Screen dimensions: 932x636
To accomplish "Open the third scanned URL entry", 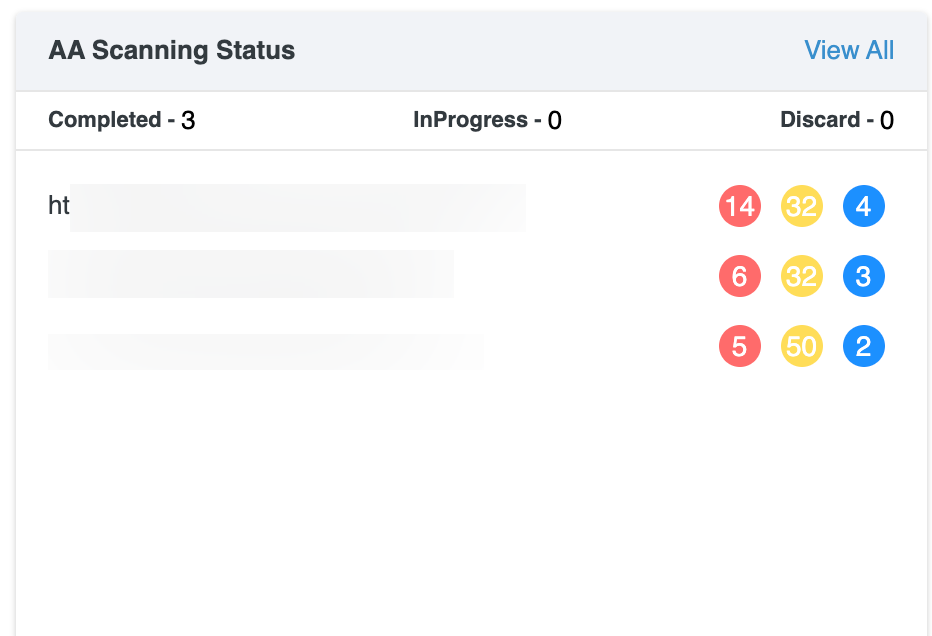I will pos(265,351).
